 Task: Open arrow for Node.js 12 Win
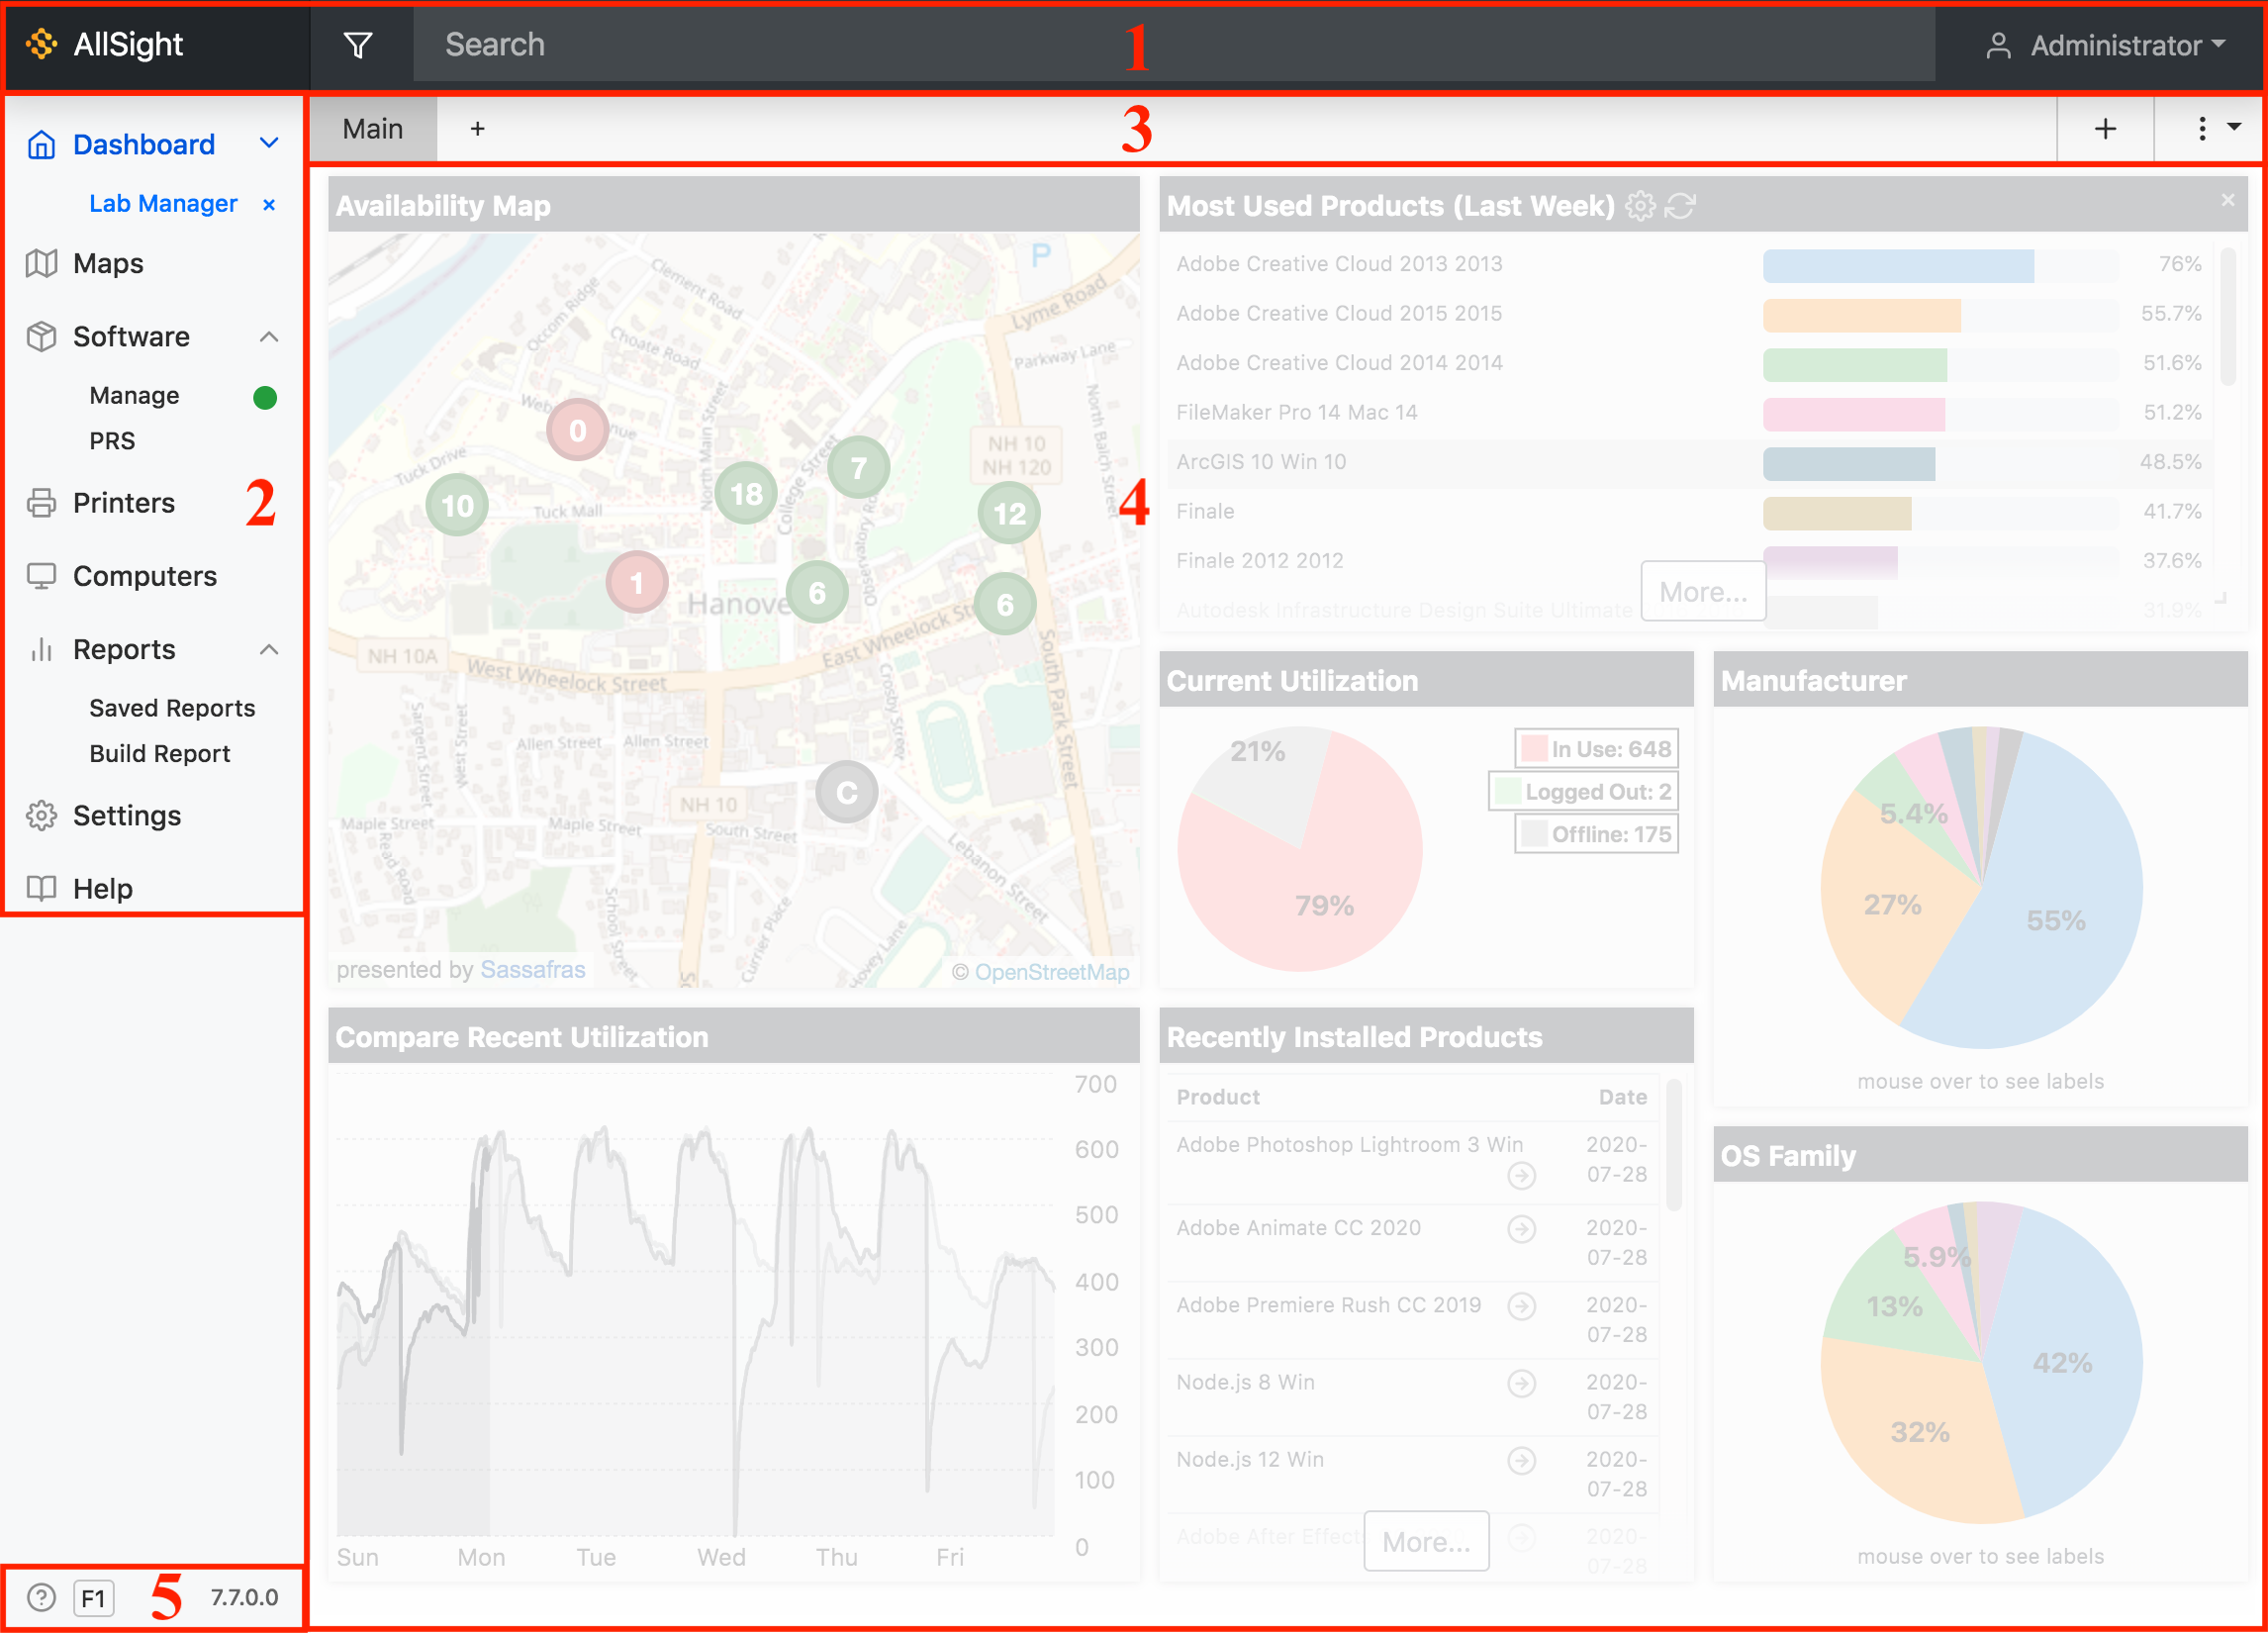[x=1522, y=1461]
